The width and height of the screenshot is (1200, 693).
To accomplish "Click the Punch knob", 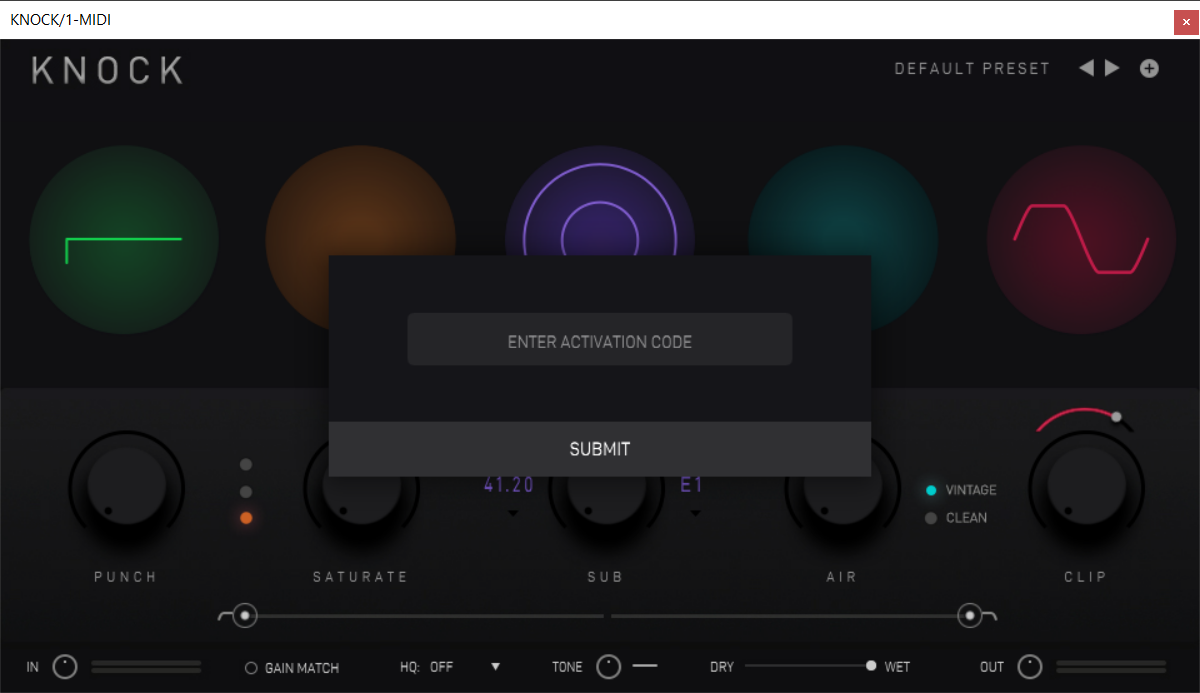I will tap(126, 488).
